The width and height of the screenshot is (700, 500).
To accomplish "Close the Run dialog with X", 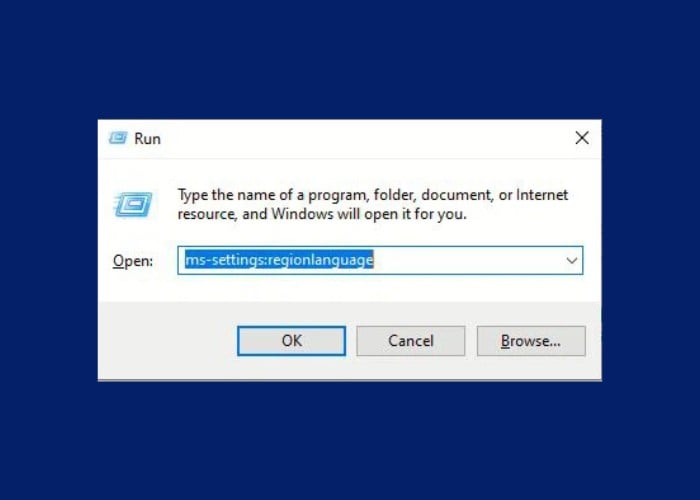I will coord(582,138).
